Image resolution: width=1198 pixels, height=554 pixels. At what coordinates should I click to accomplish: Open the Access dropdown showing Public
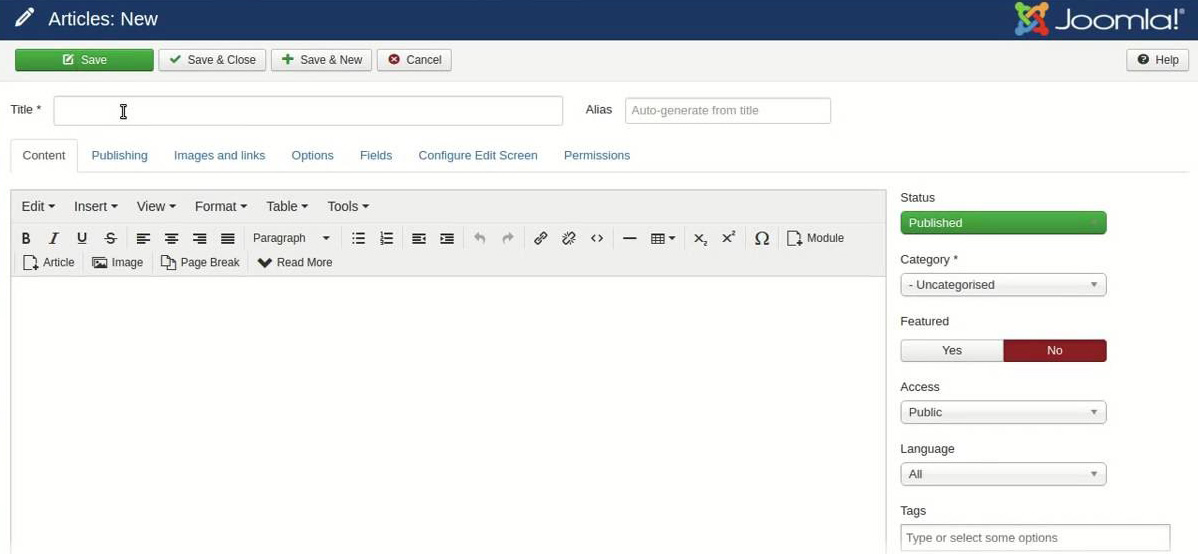(1003, 413)
